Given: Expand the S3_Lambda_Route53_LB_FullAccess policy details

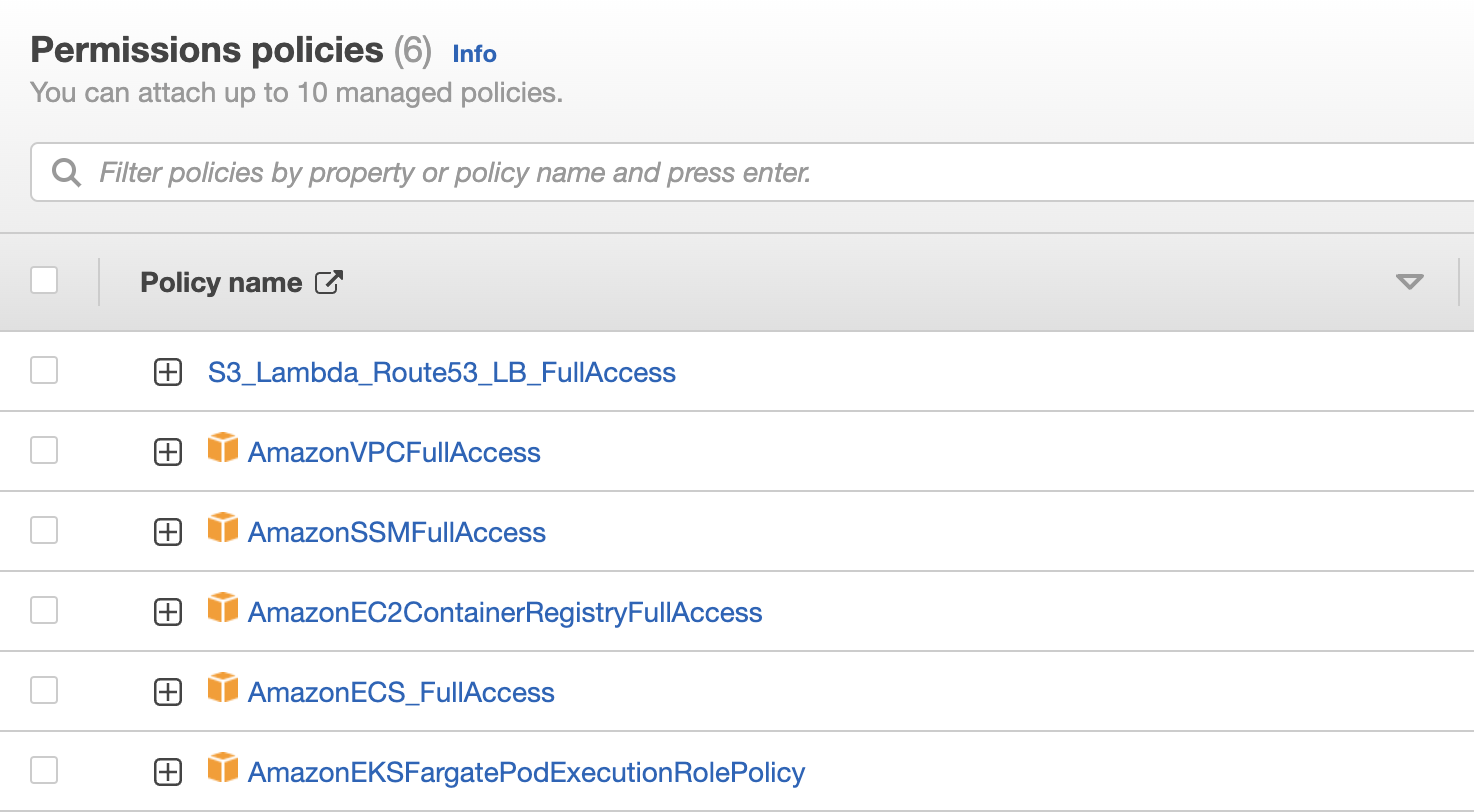Looking at the screenshot, I should (x=168, y=373).
